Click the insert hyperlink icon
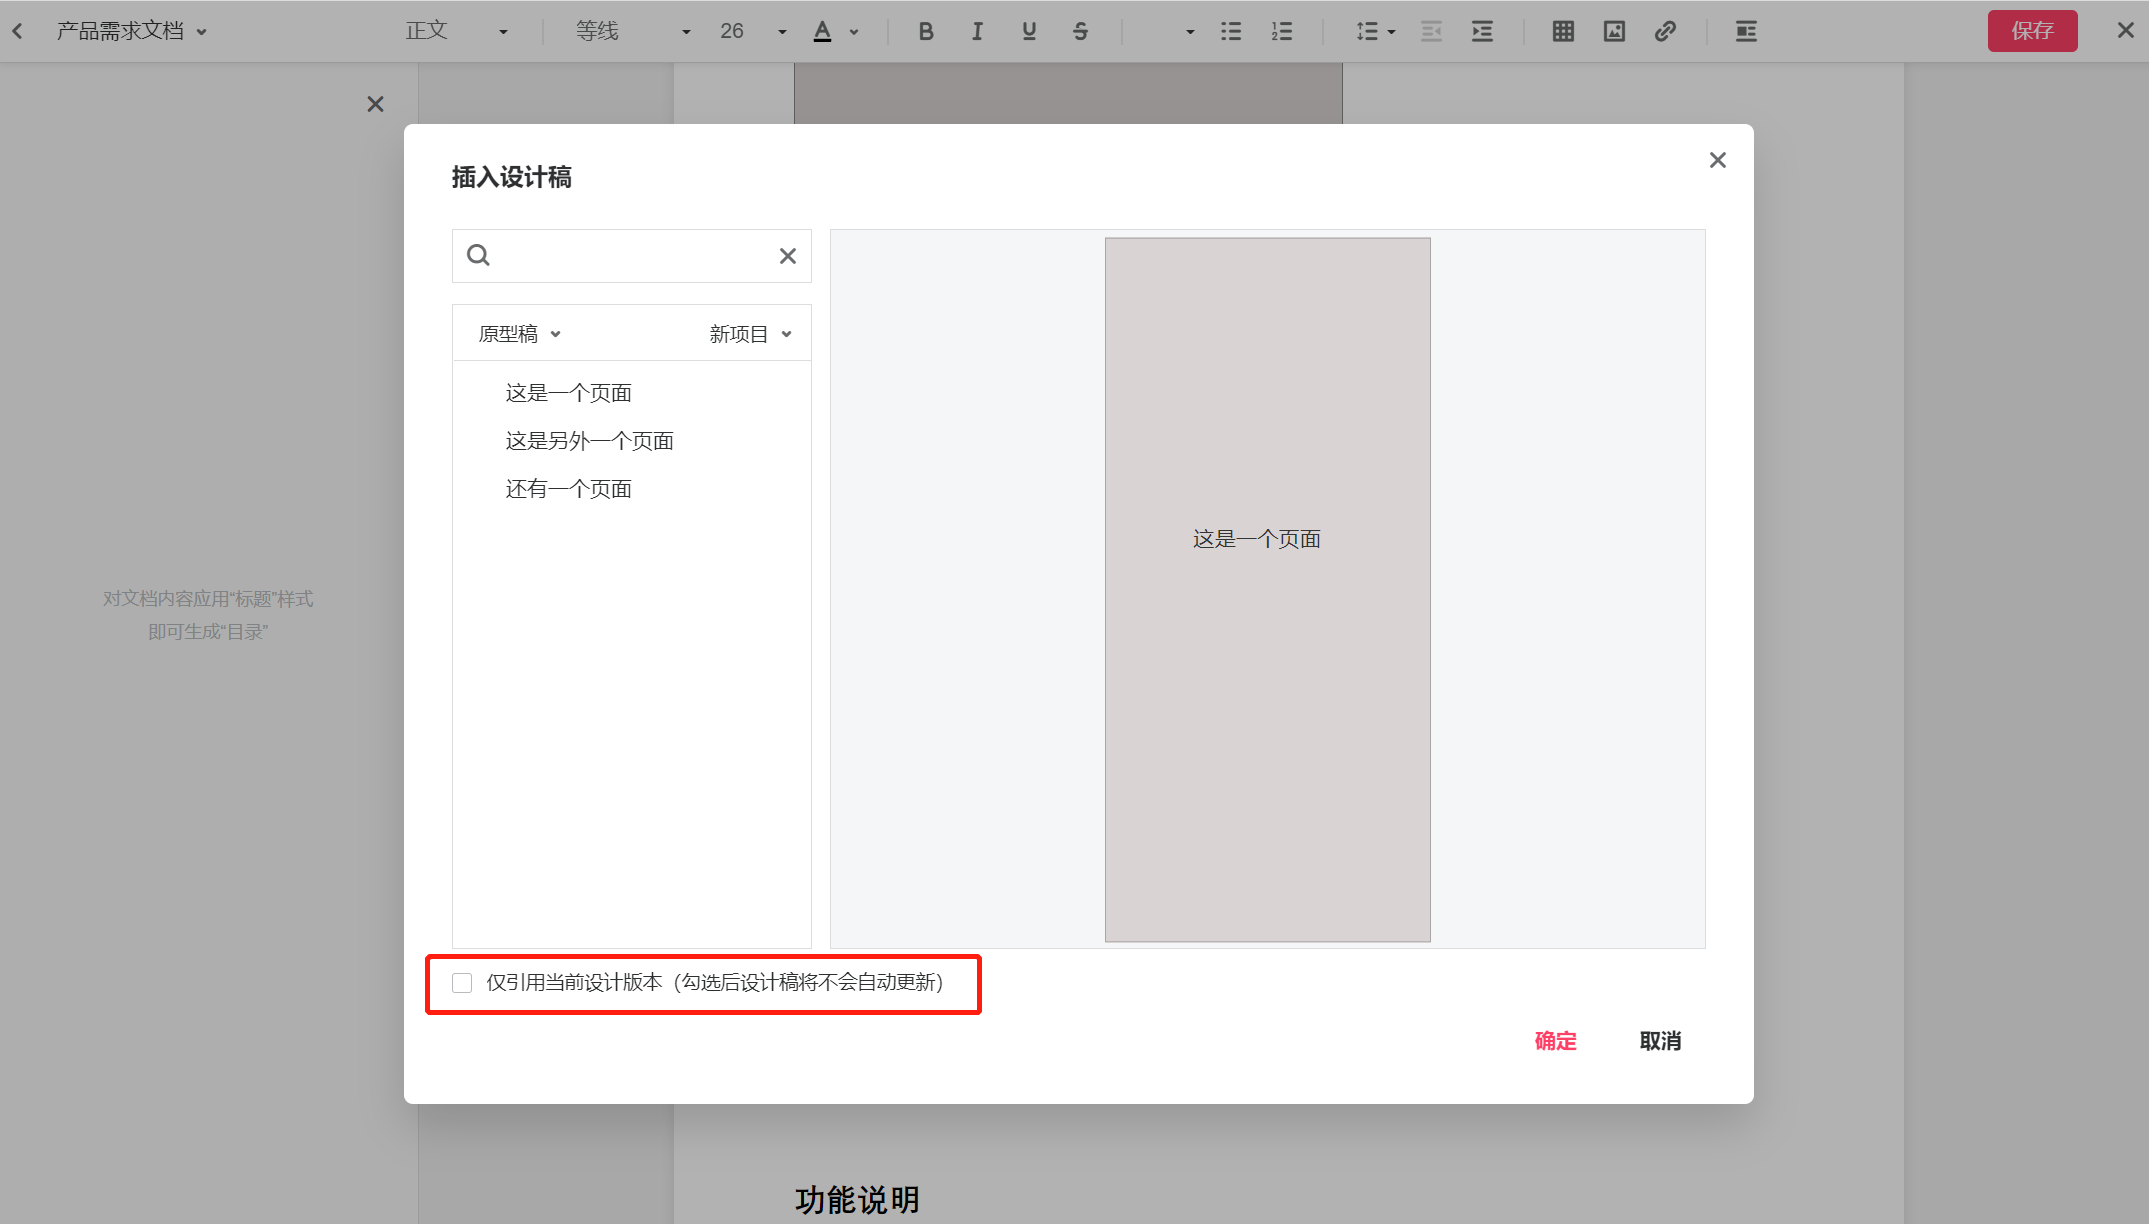The height and width of the screenshot is (1224, 2149). coord(1665,31)
